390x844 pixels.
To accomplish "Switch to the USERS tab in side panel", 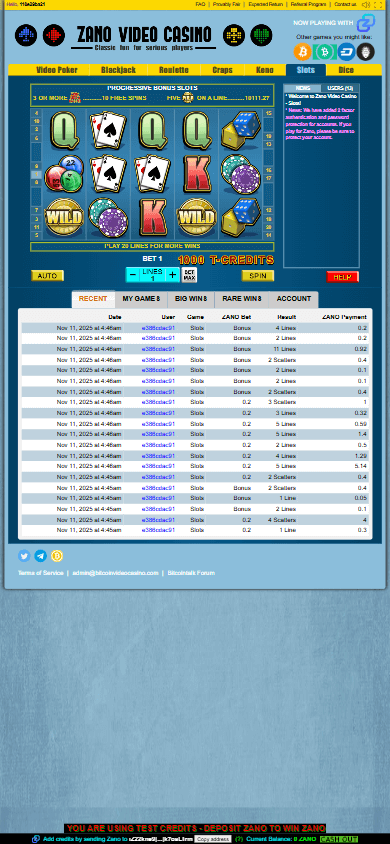I will [340, 88].
